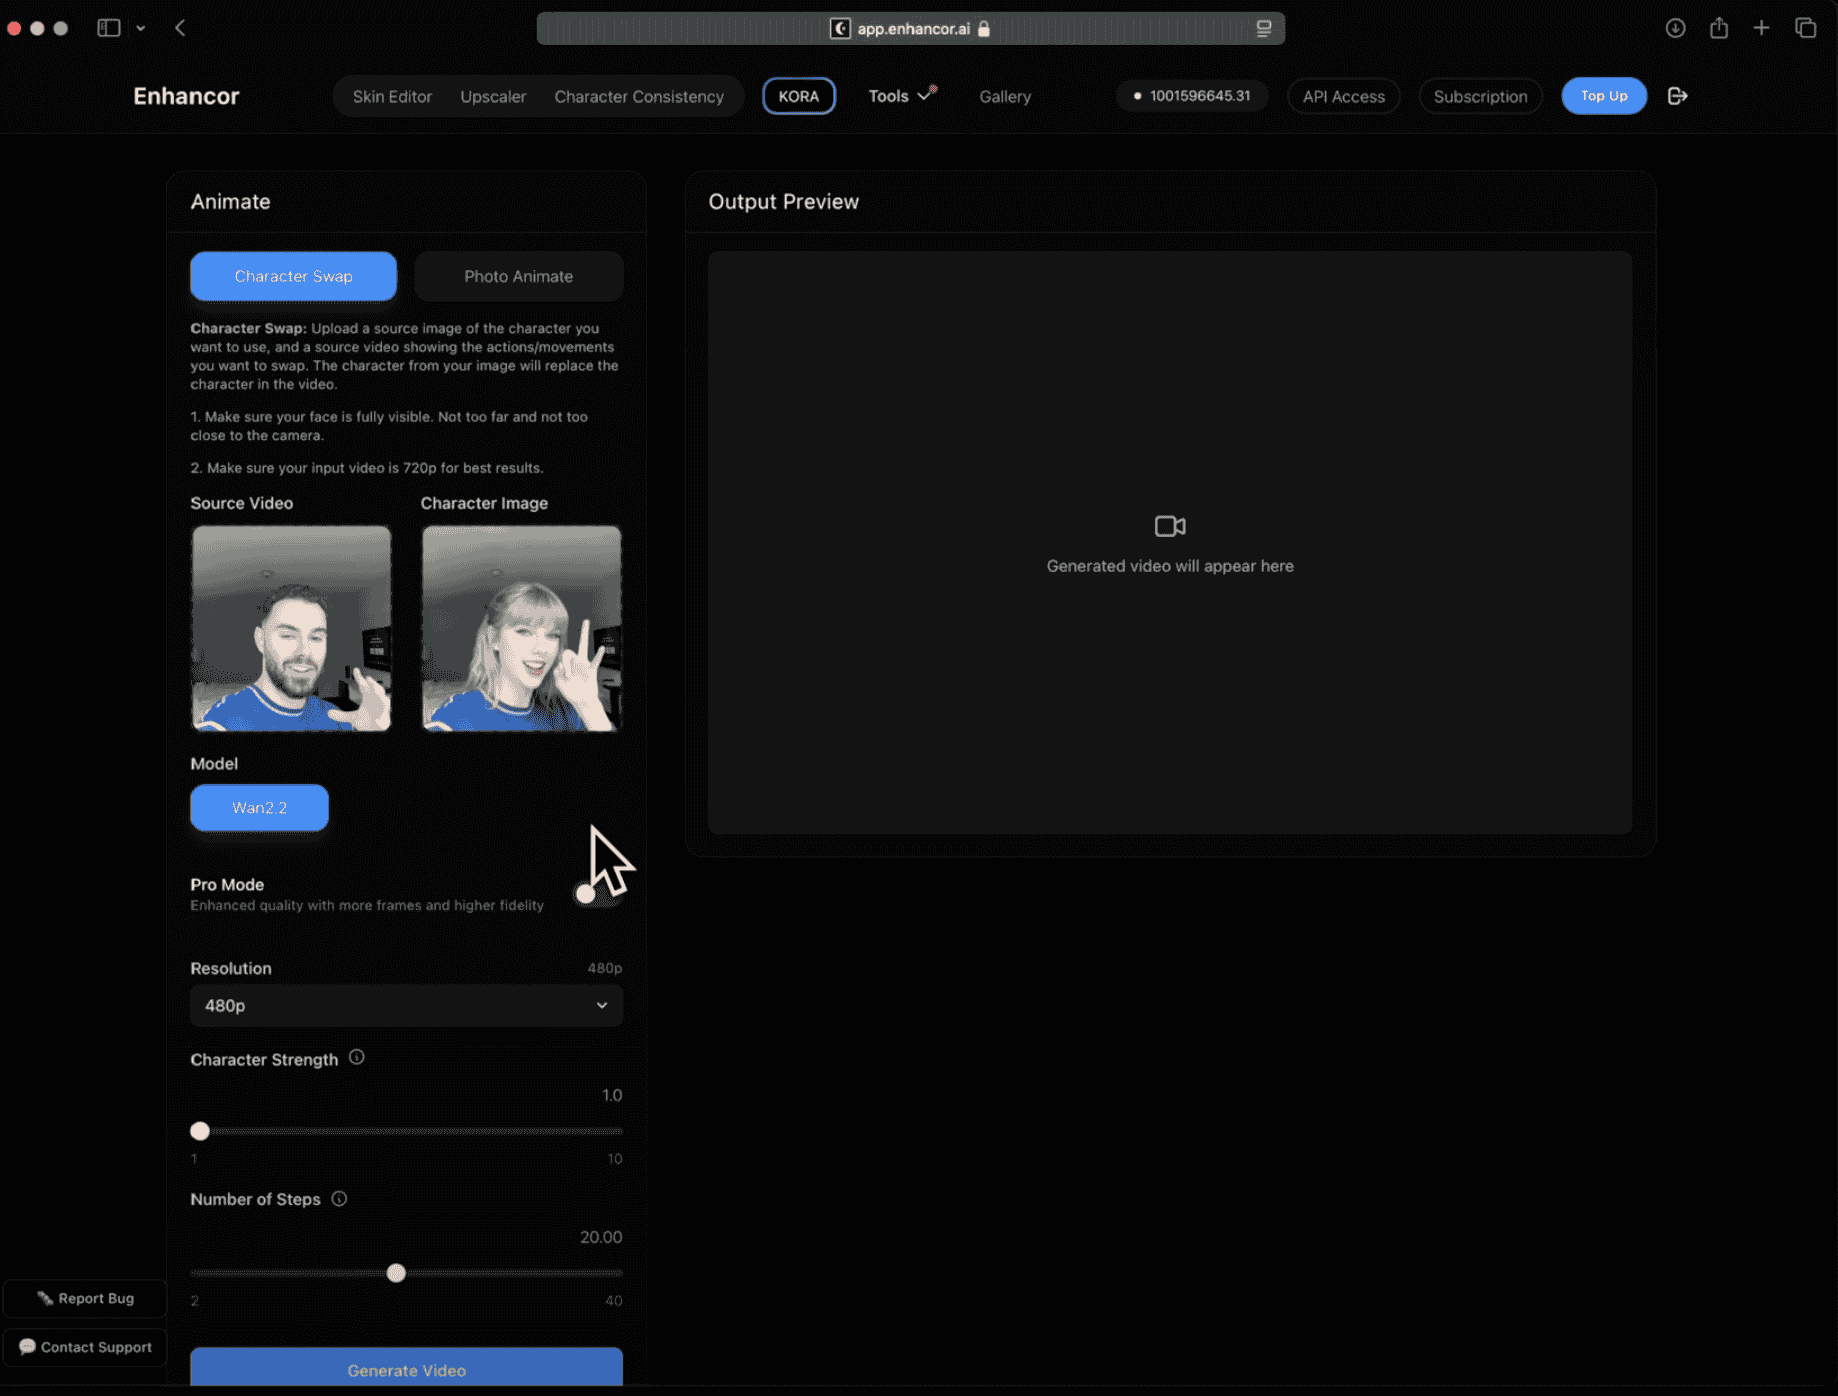The height and width of the screenshot is (1396, 1838).
Task: Enable the Pro Mode toggle
Action: coord(597,894)
